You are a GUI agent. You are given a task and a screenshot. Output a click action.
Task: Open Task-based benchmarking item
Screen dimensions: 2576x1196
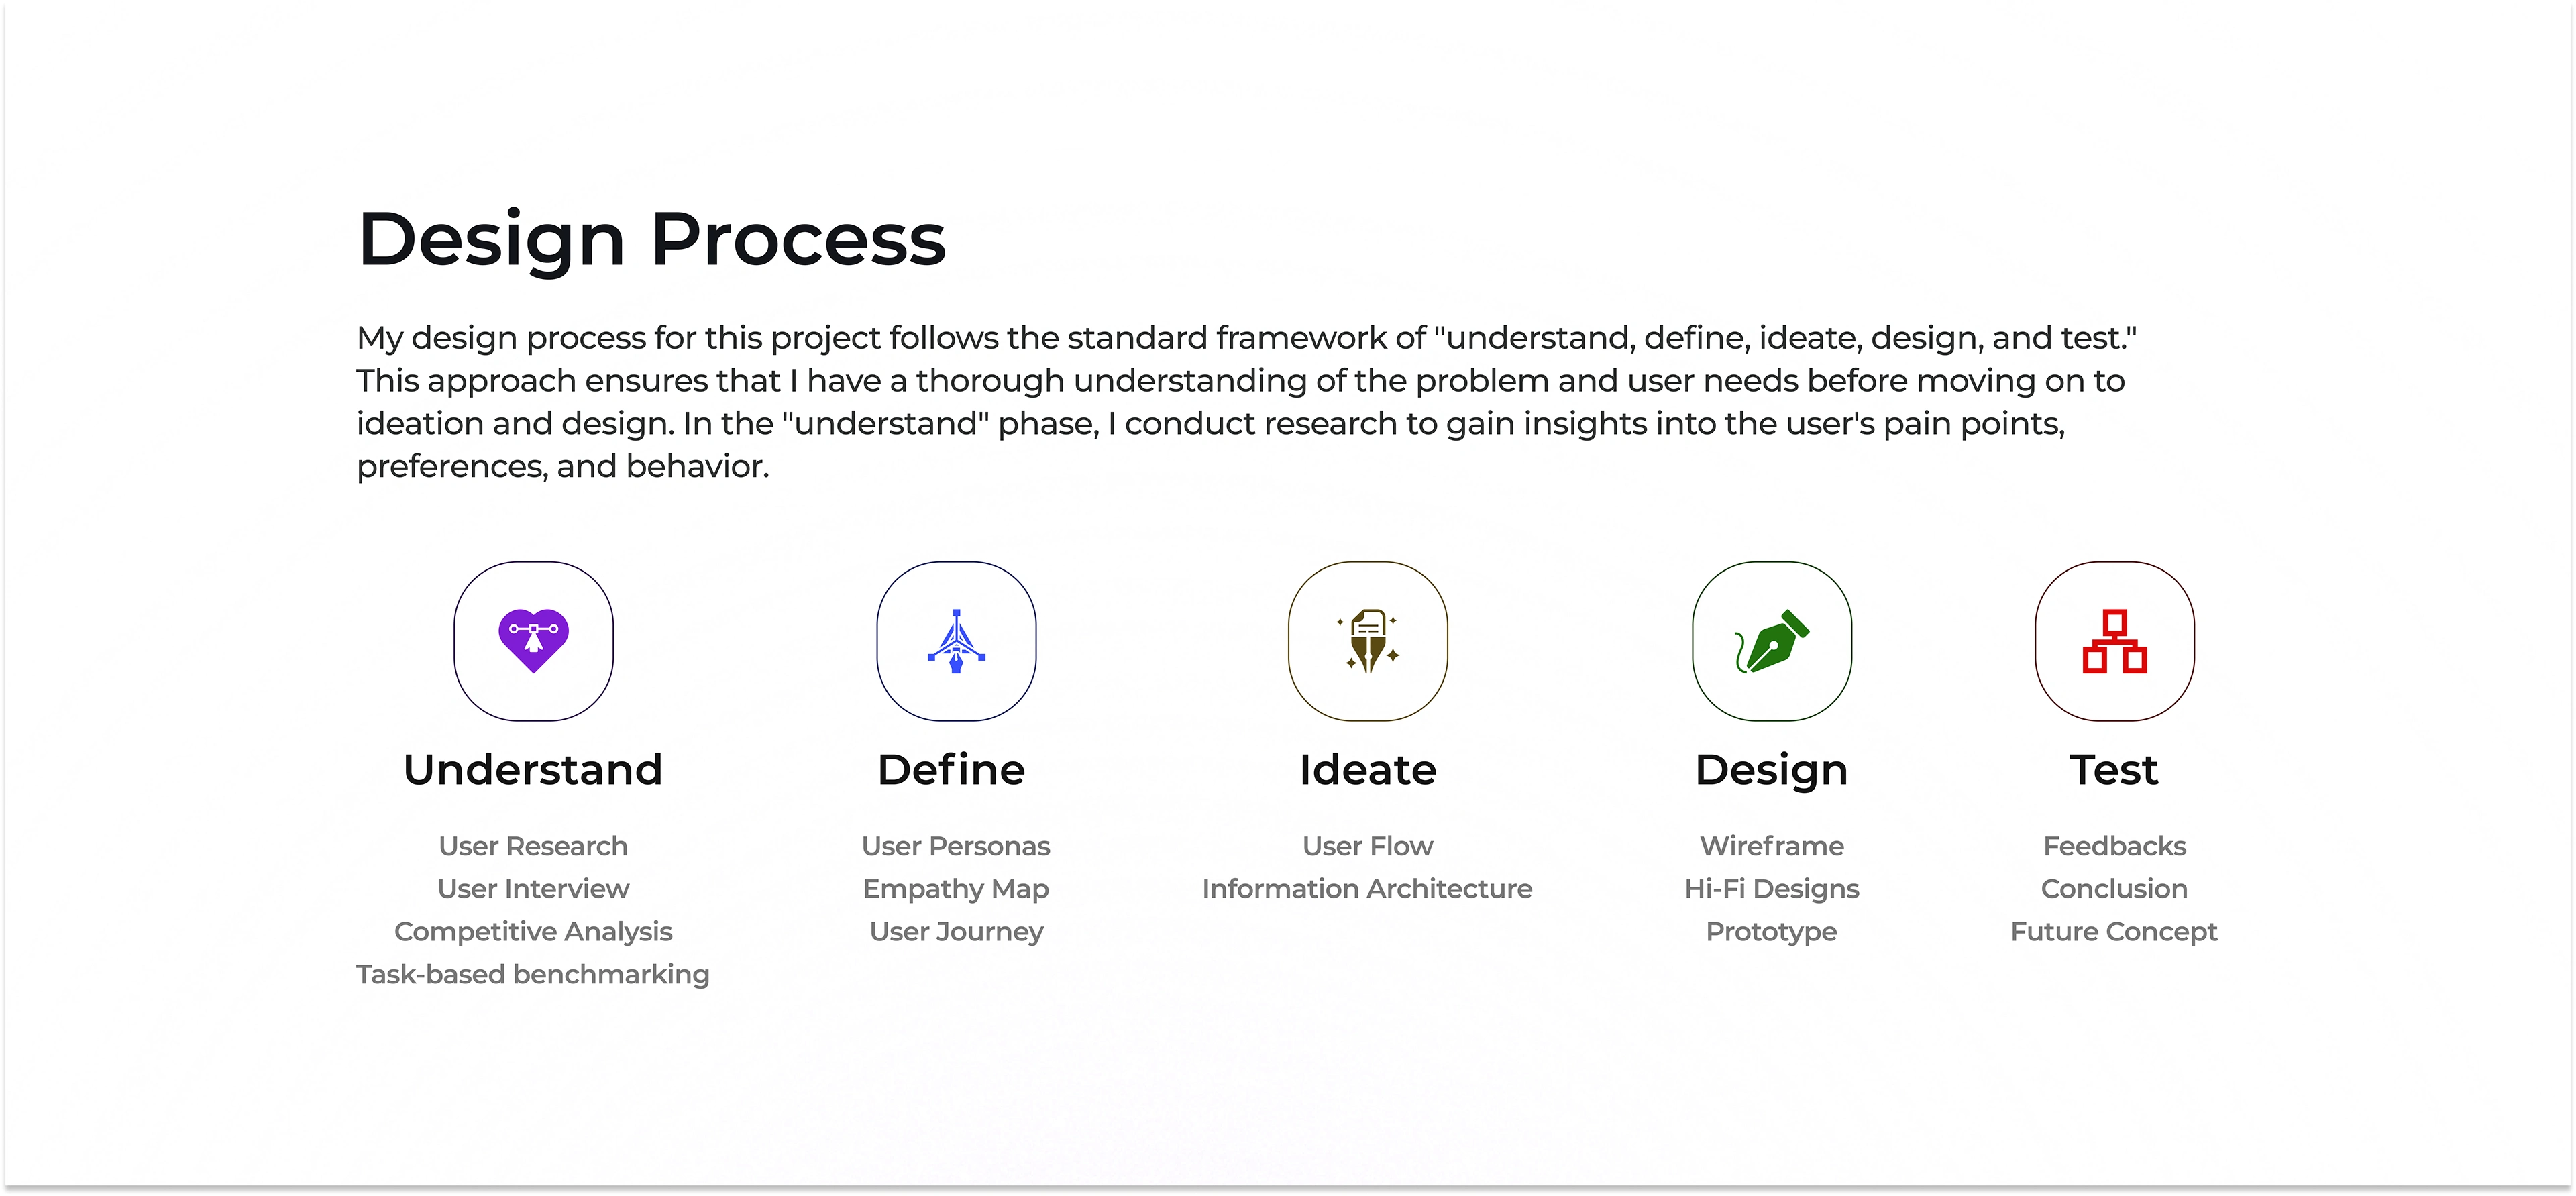(x=533, y=975)
